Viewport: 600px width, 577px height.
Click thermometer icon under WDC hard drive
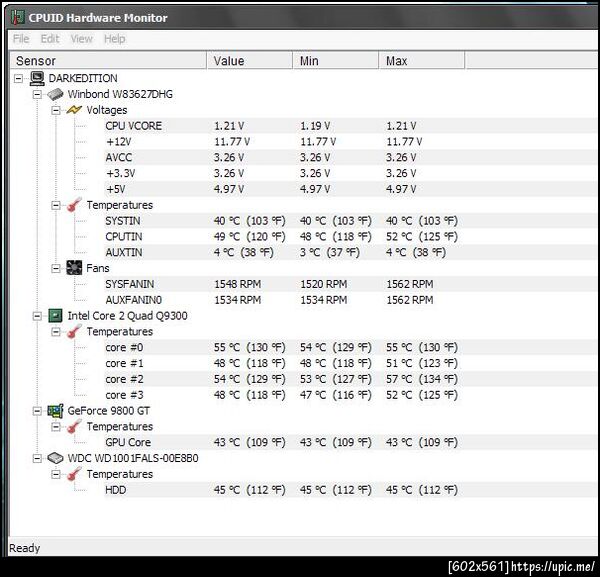[74, 474]
